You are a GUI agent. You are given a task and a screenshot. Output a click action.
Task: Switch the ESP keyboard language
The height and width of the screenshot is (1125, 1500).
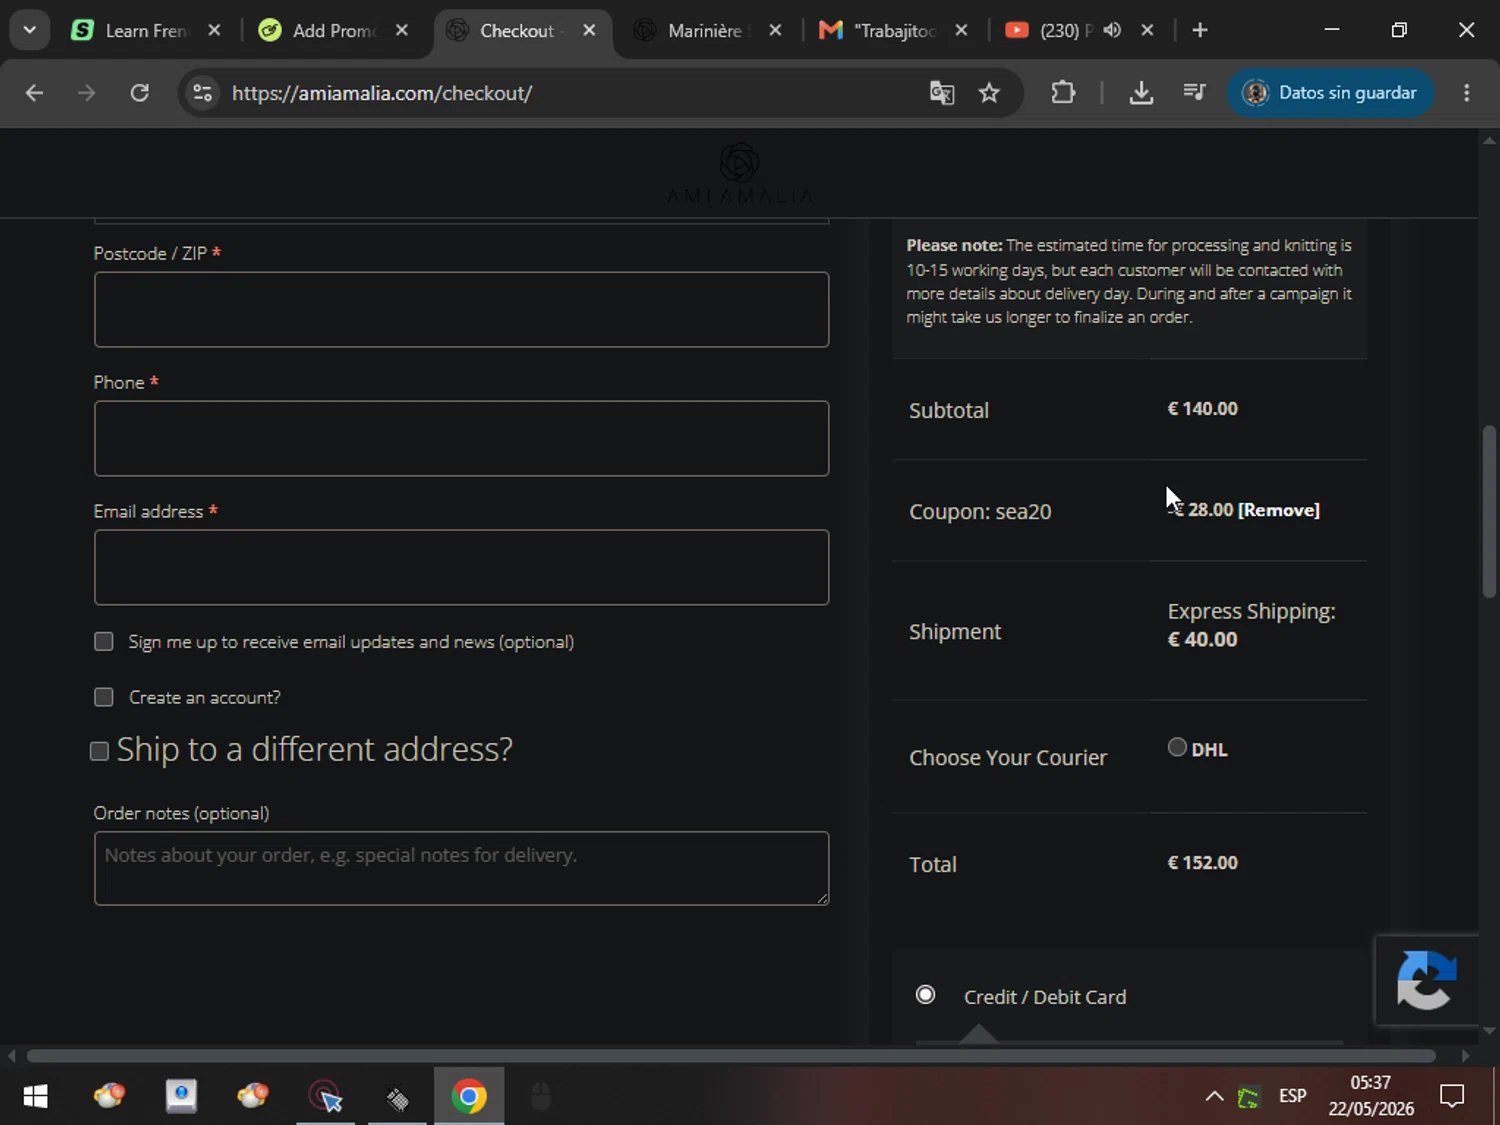(x=1293, y=1097)
